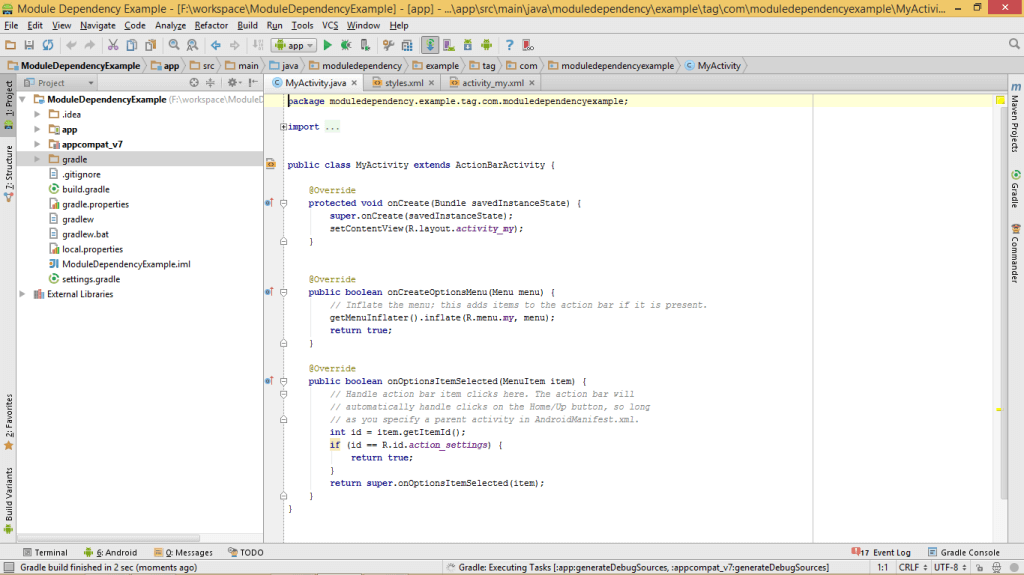Switch to the activity_my.xml tab

coord(492,83)
